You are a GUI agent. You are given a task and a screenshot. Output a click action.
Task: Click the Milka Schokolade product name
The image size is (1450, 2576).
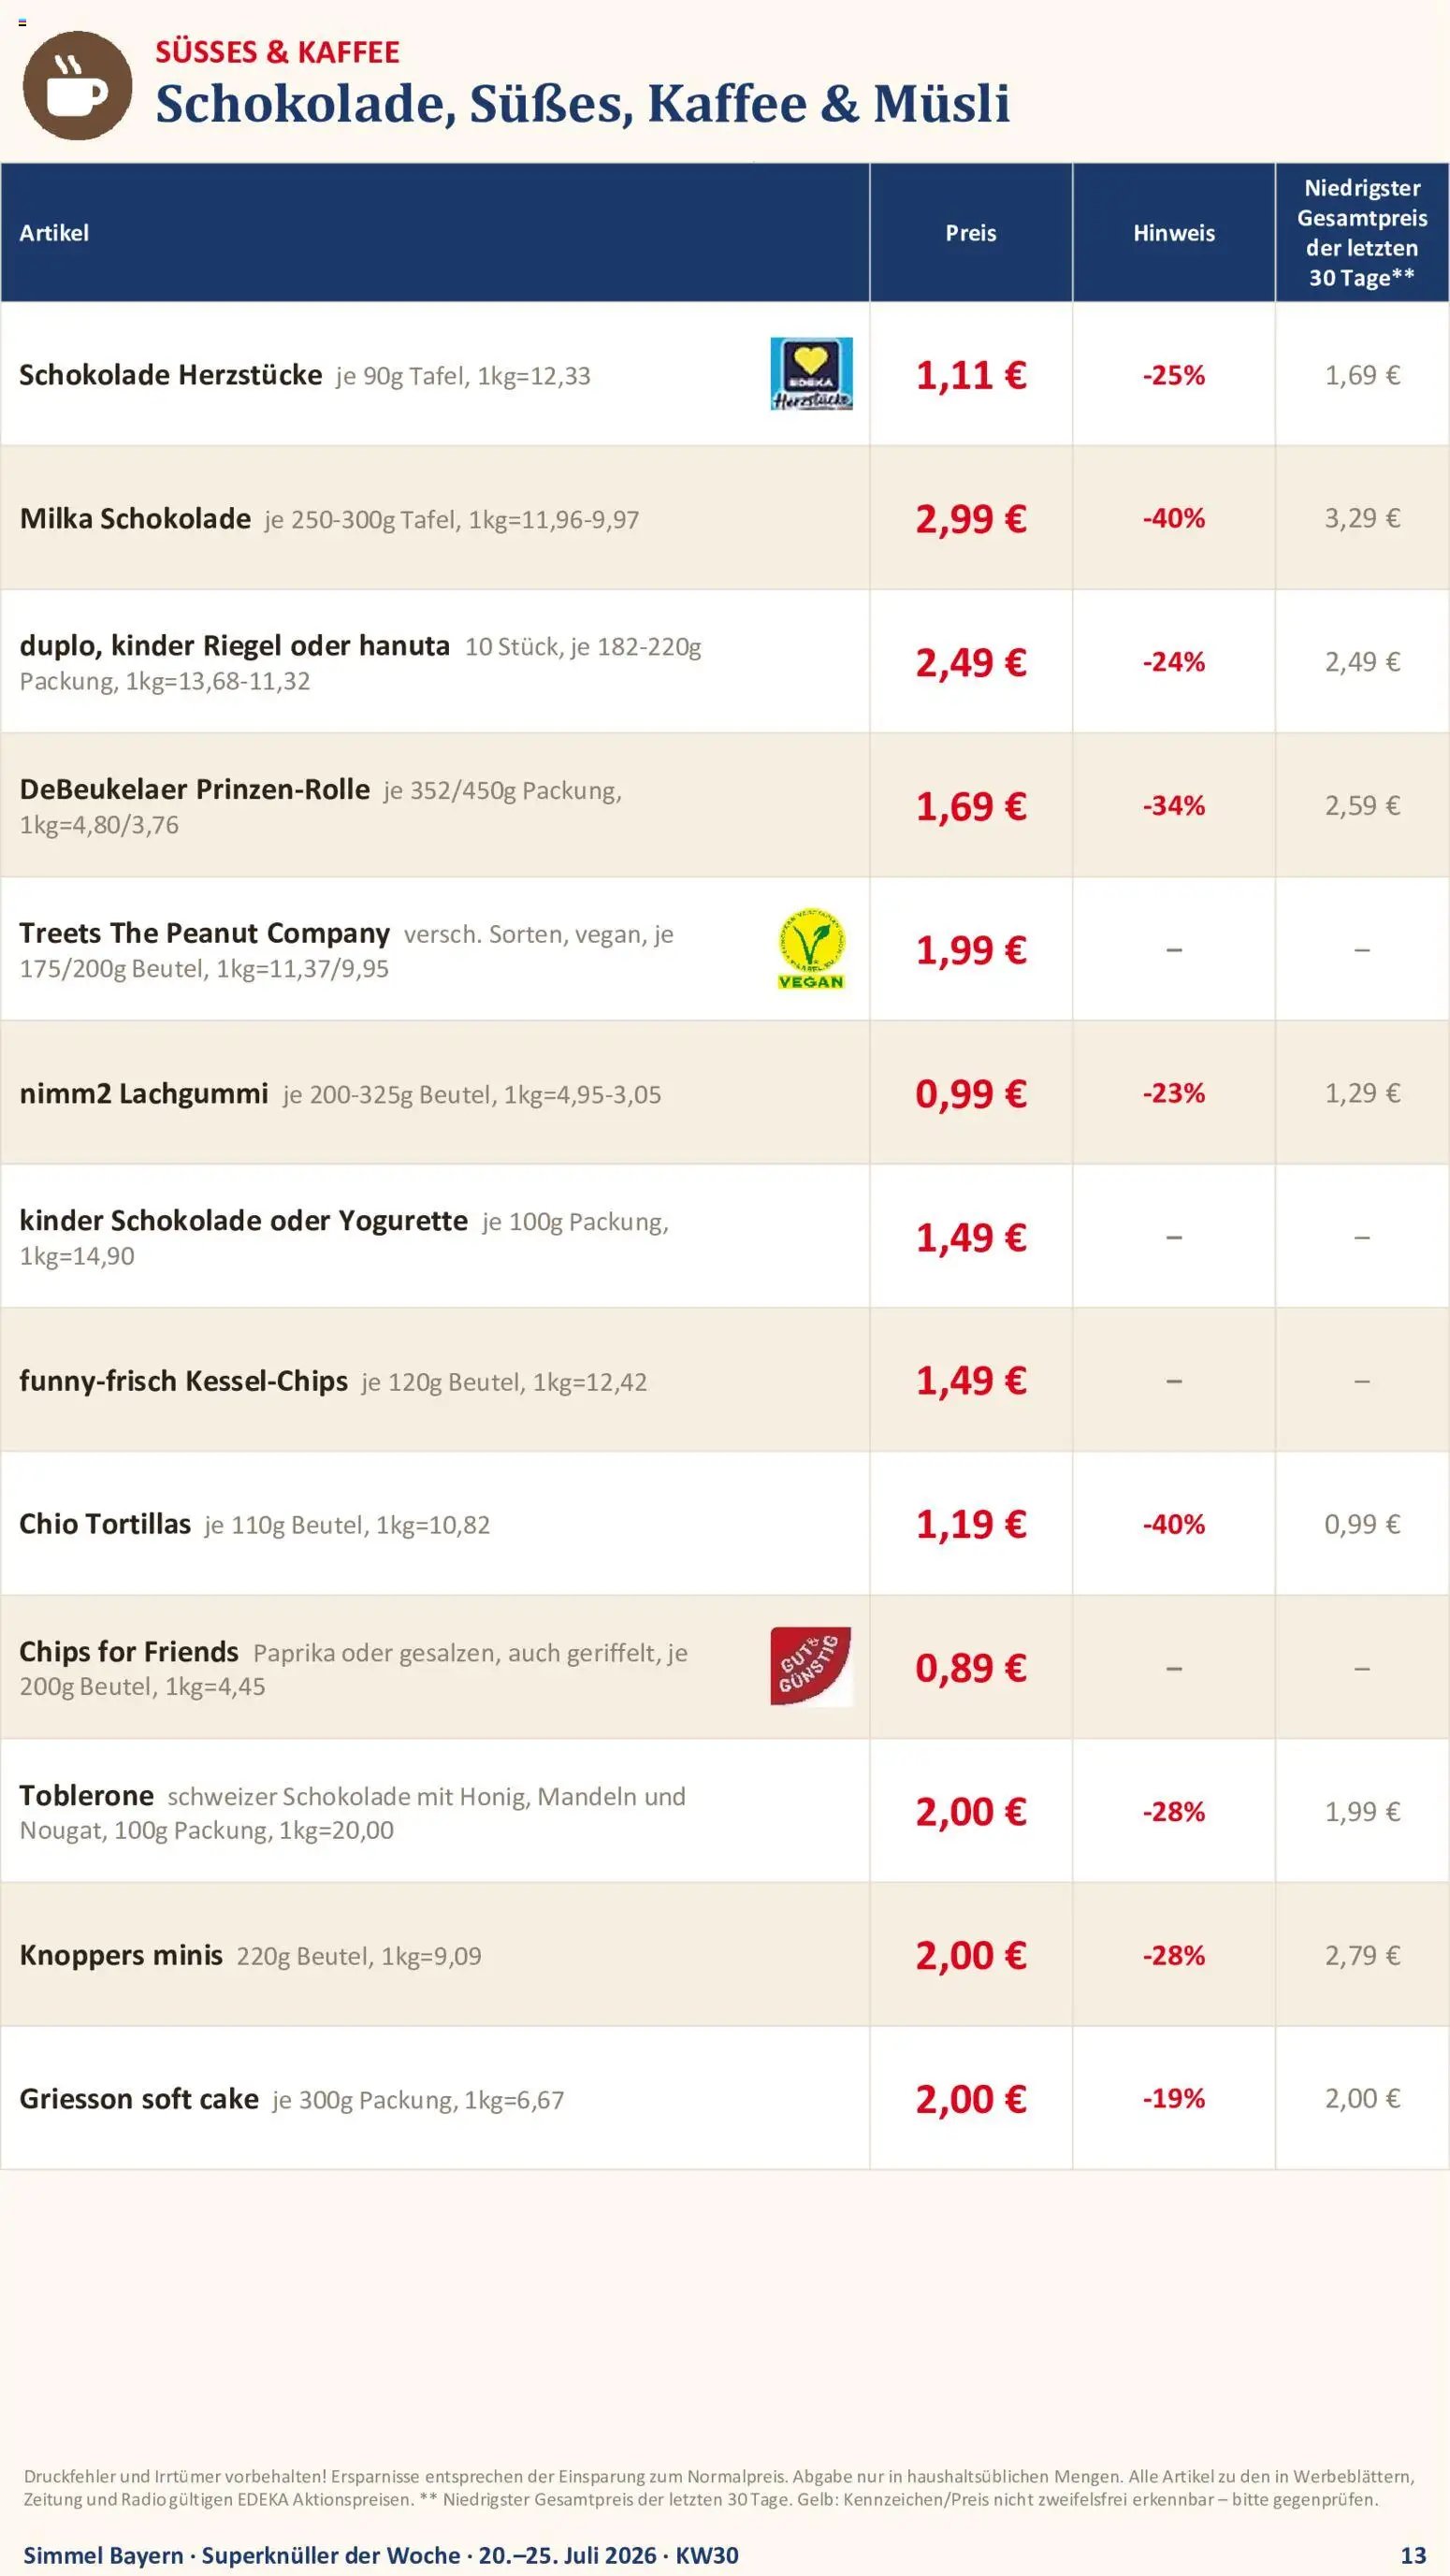(135, 518)
